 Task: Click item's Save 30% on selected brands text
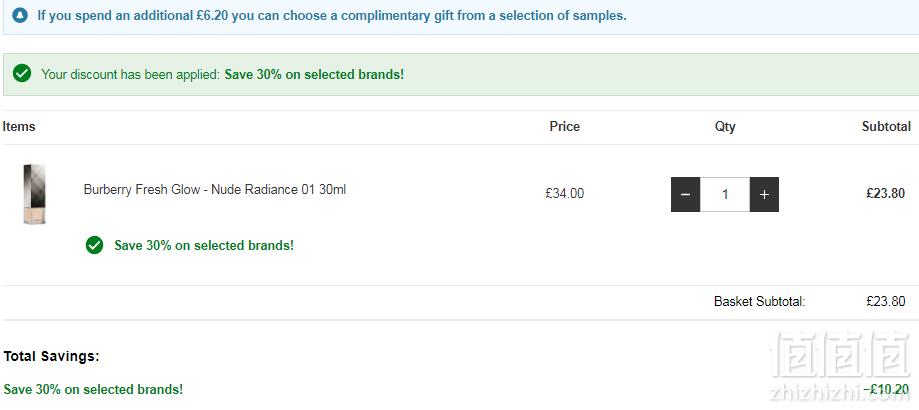coord(204,245)
